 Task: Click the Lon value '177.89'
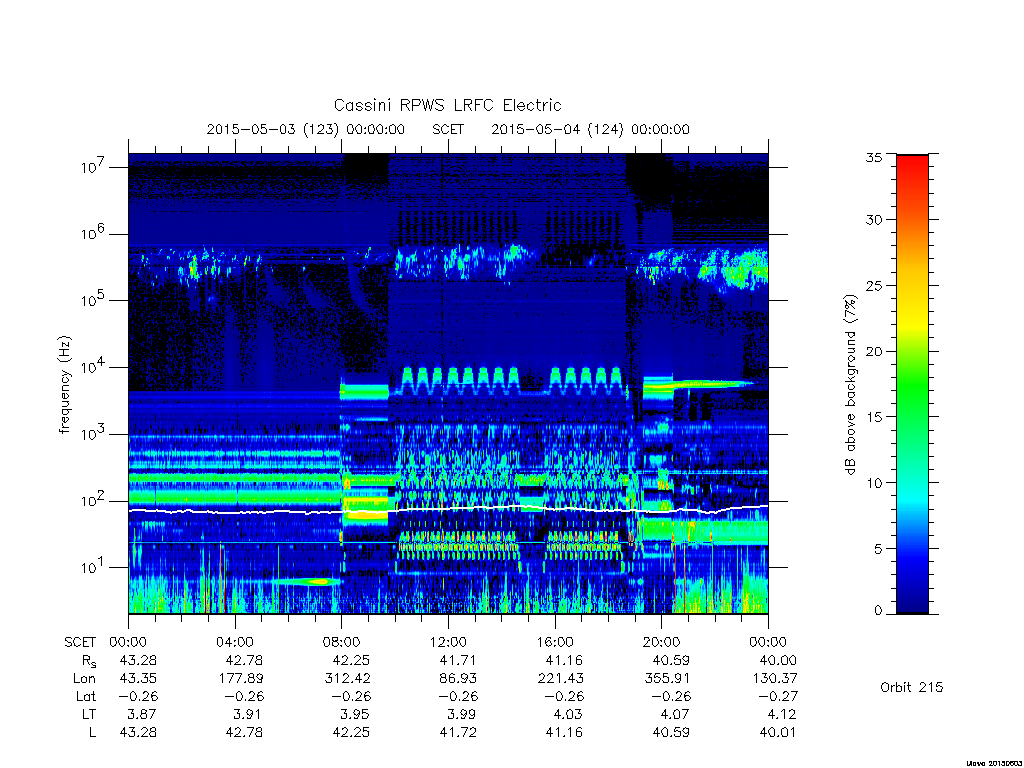241,679
